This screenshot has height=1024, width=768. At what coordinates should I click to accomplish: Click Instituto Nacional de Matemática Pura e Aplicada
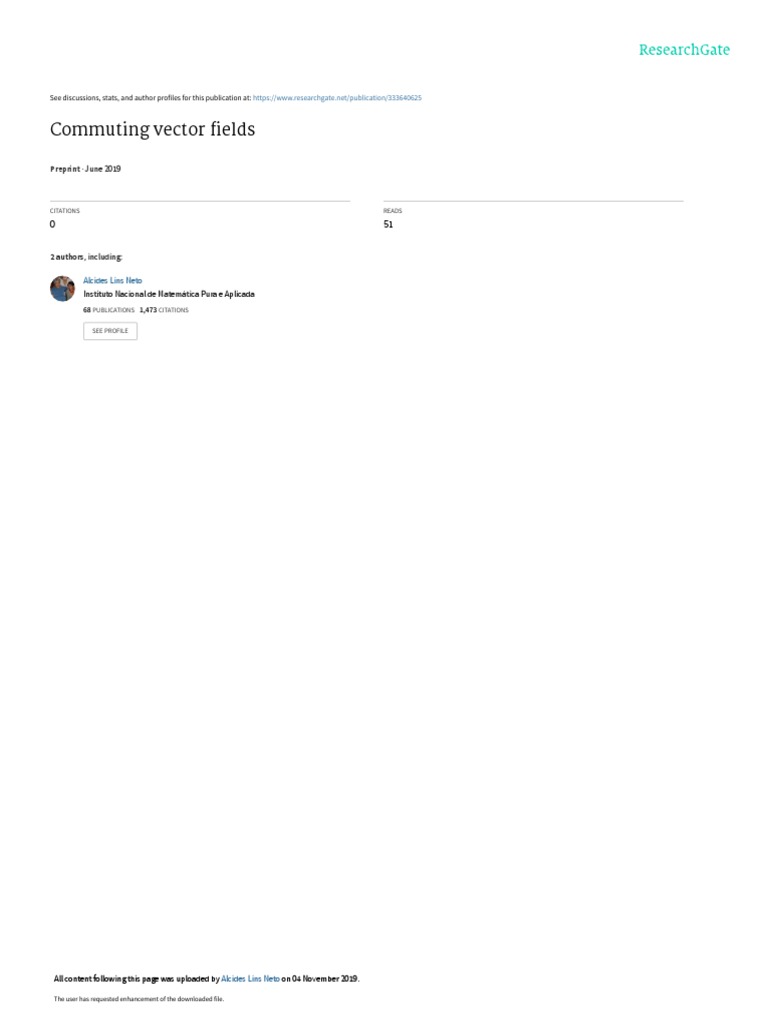pos(168,295)
